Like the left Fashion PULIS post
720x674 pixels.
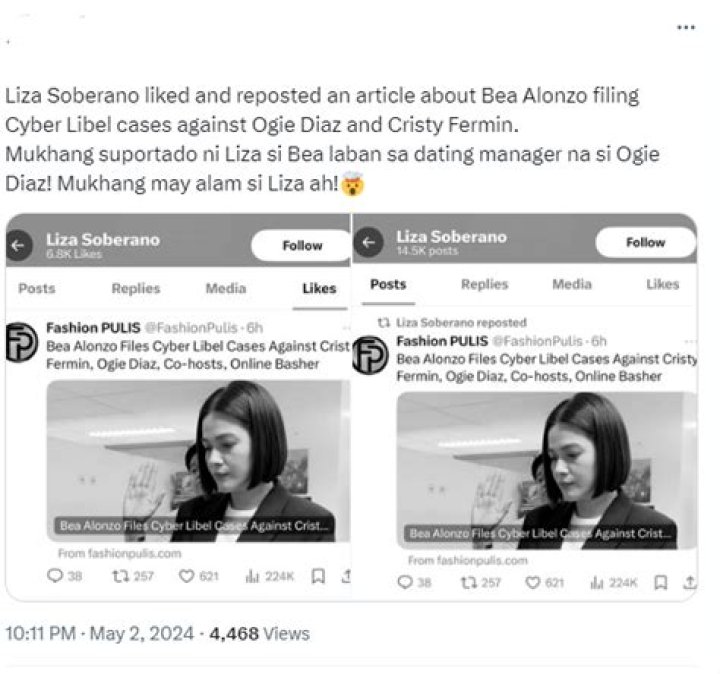(186, 576)
